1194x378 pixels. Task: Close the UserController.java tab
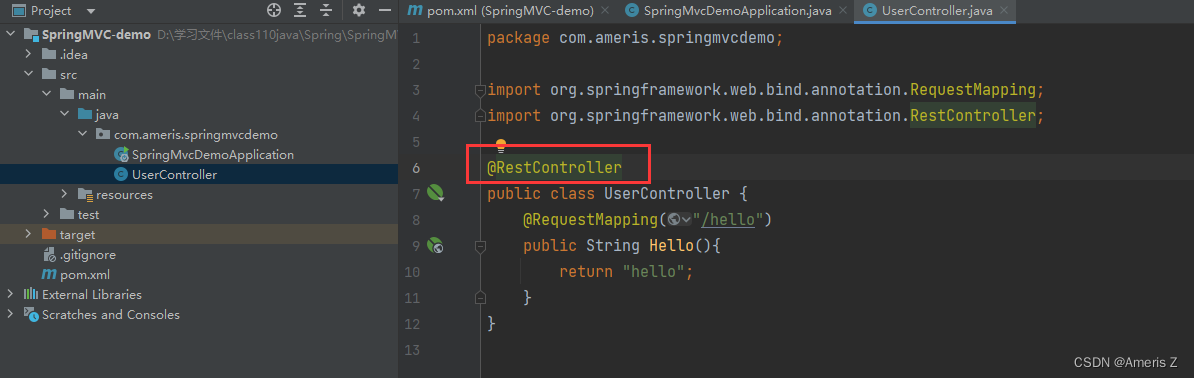point(1003,11)
